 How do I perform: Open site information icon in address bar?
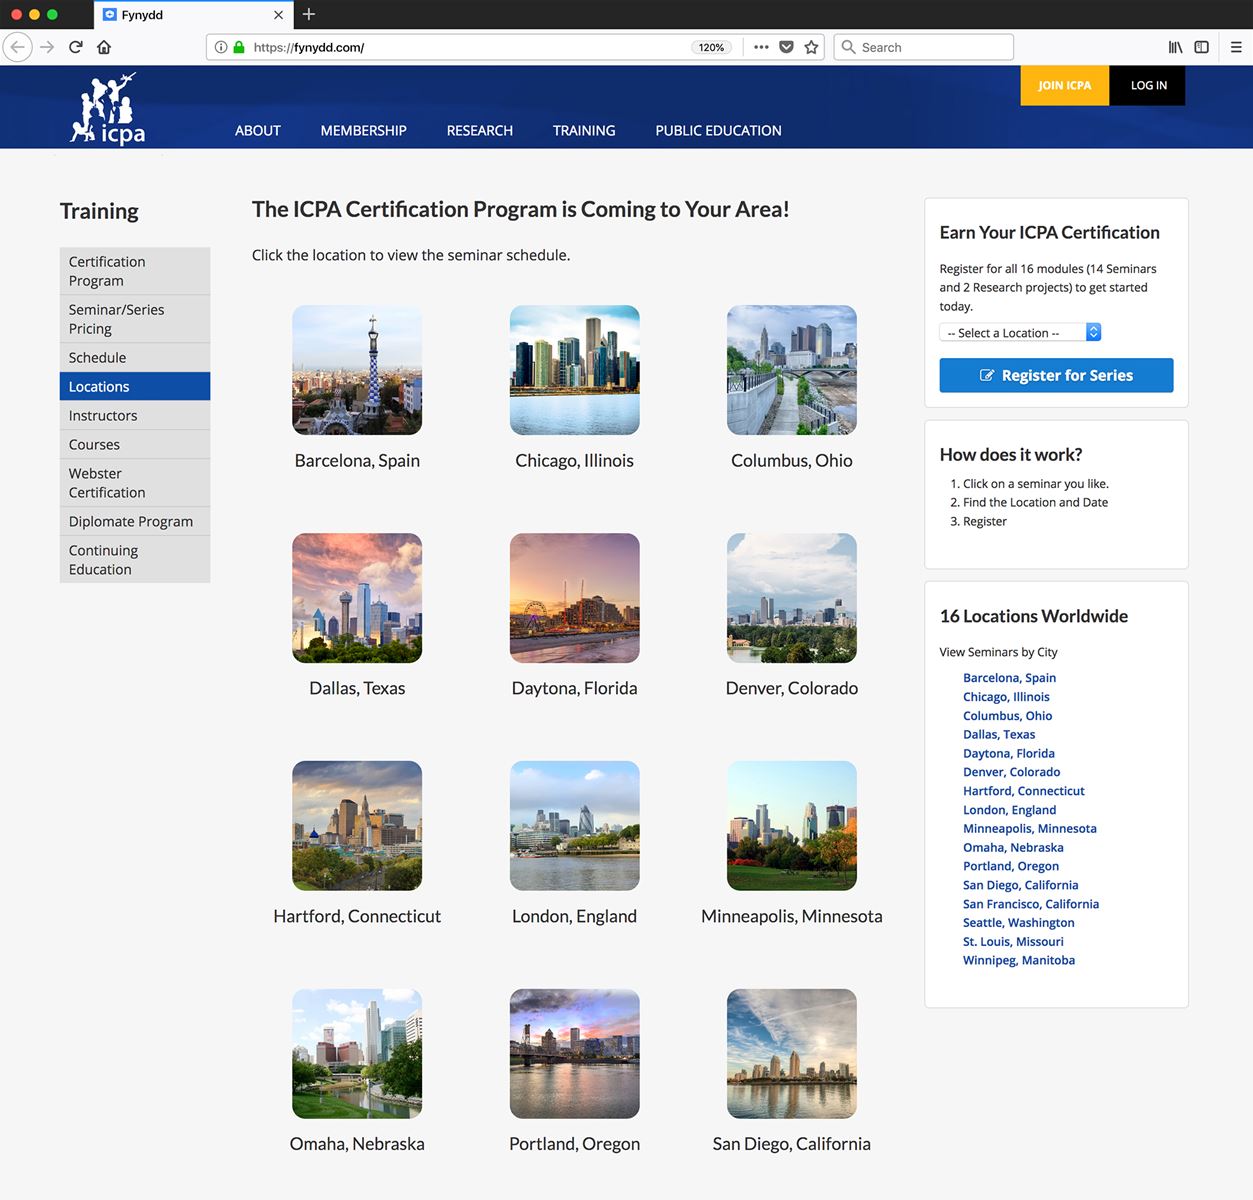(221, 47)
